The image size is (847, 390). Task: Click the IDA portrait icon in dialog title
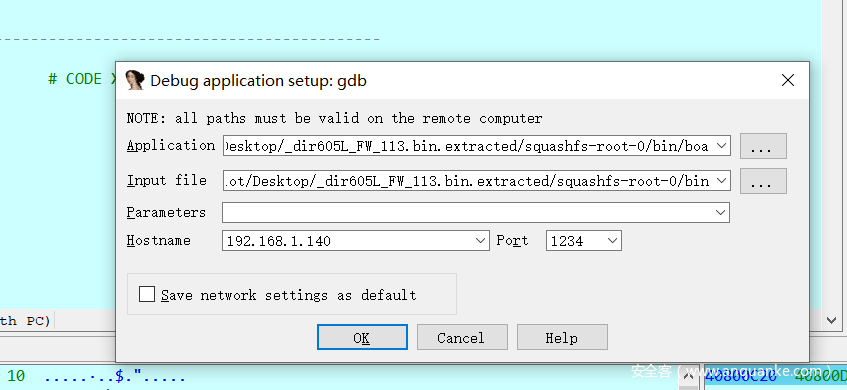click(135, 80)
